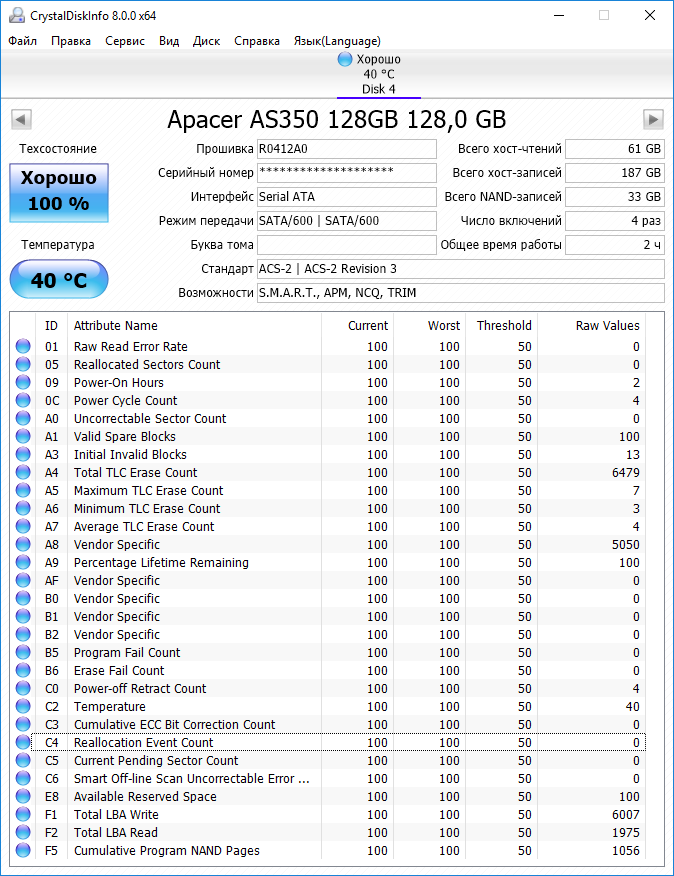The height and width of the screenshot is (876, 674).
Task: Click CrystalDiskInfo app icon in title bar
Action: (x=17, y=15)
